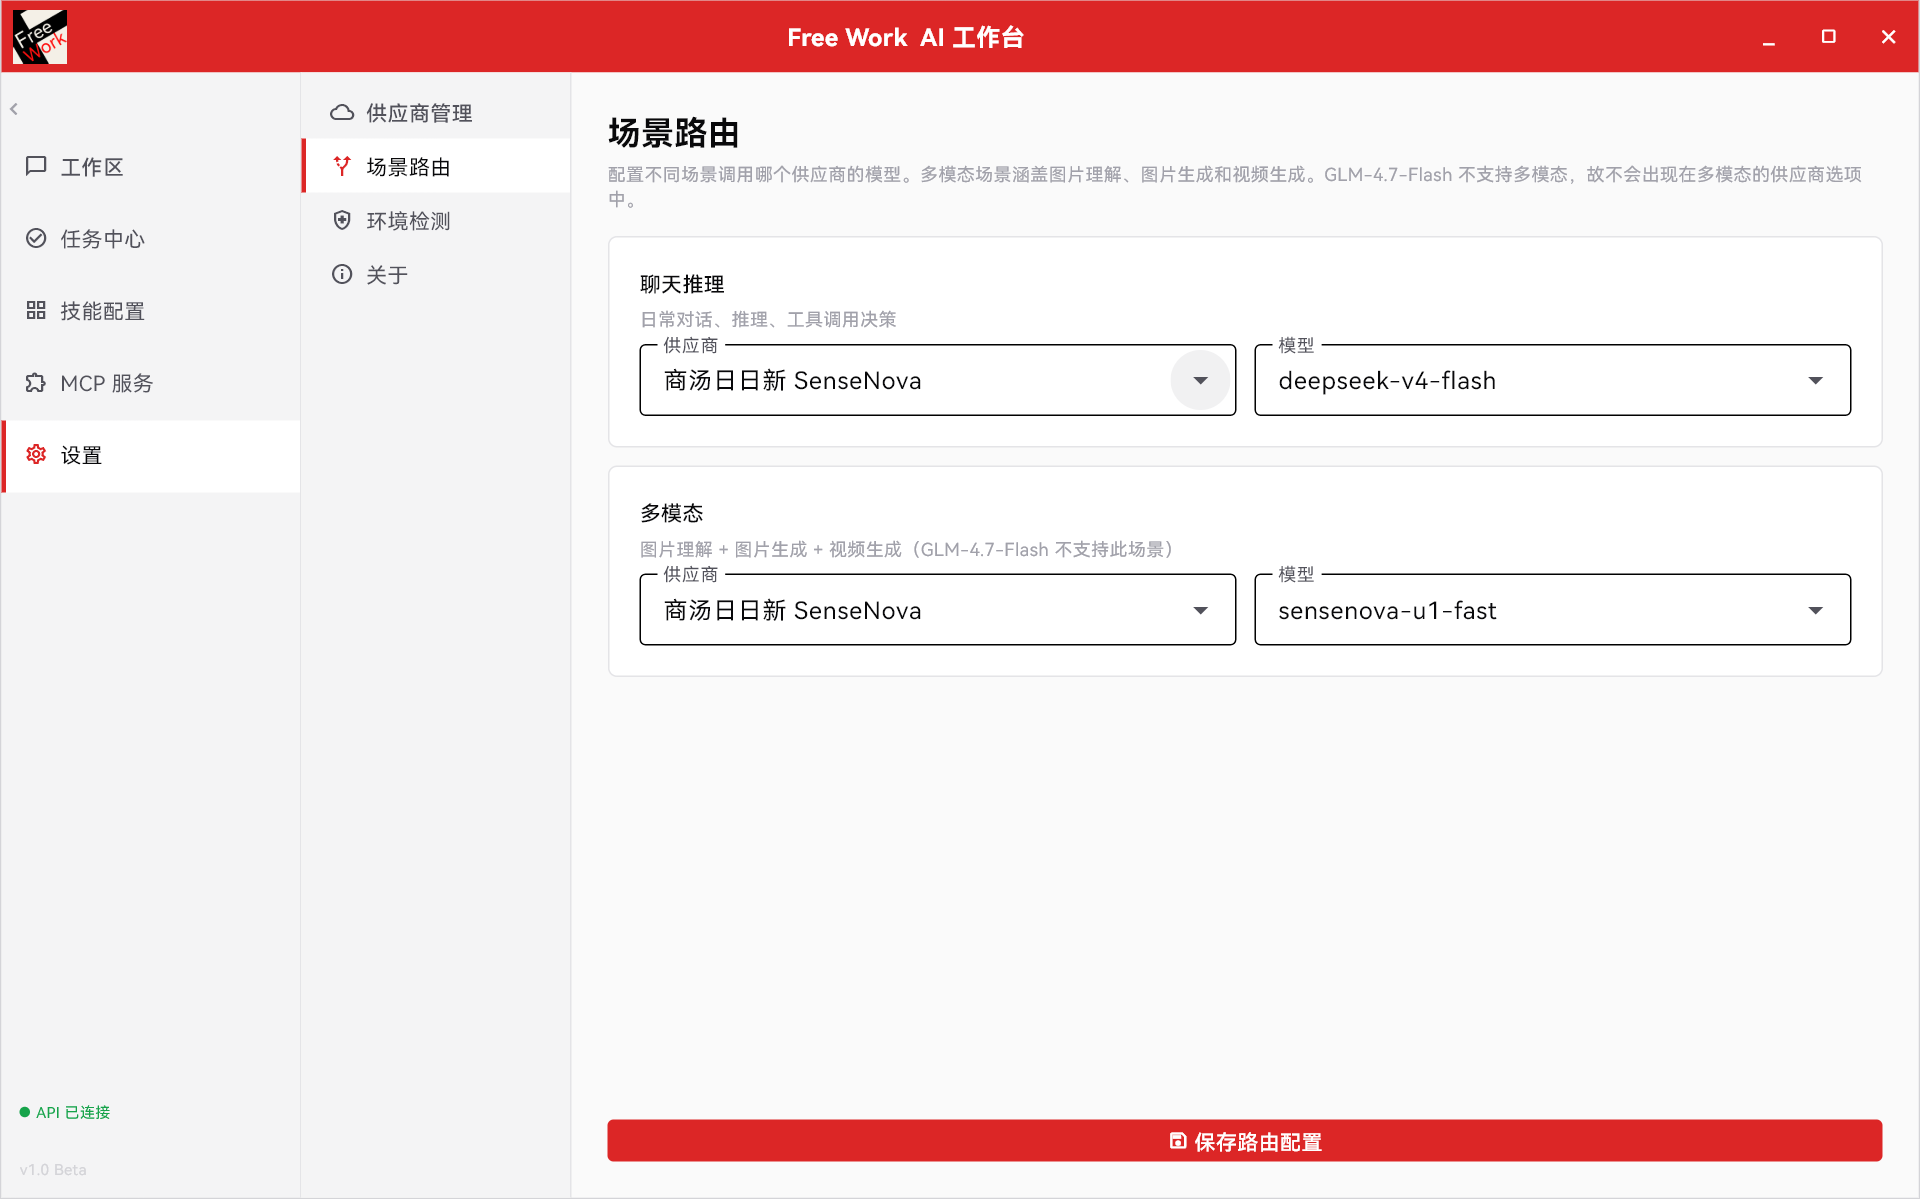Switch to 供应商管理 settings tab
Viewport: 1920px width, 1199px height.
tap(436, 112)
